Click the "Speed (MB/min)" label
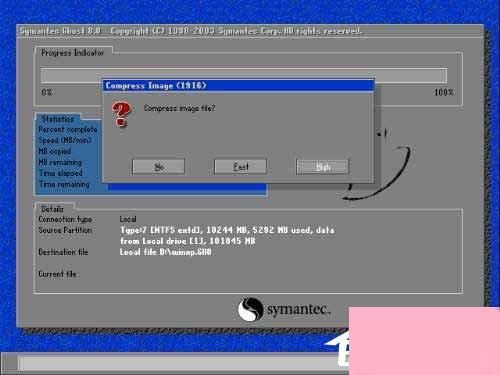Screen dimensions: 500x375 click(65, 140)
